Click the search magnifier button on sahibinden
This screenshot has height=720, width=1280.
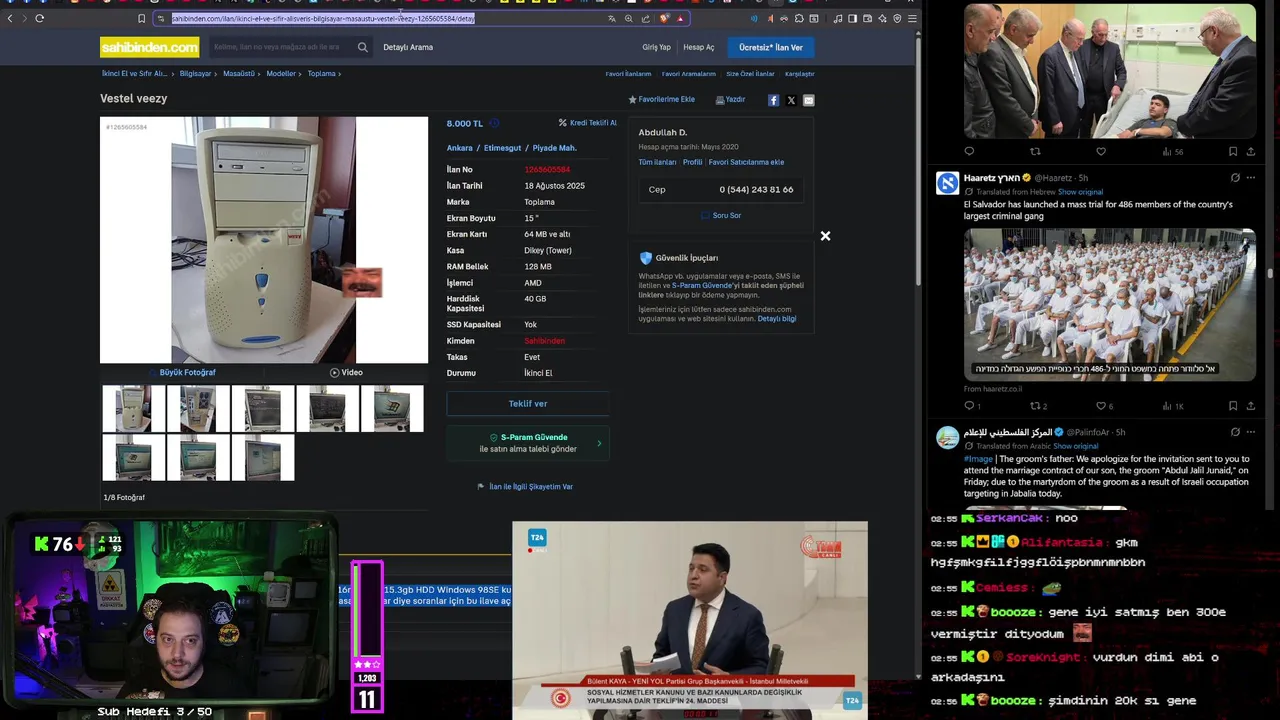(362, 47)
